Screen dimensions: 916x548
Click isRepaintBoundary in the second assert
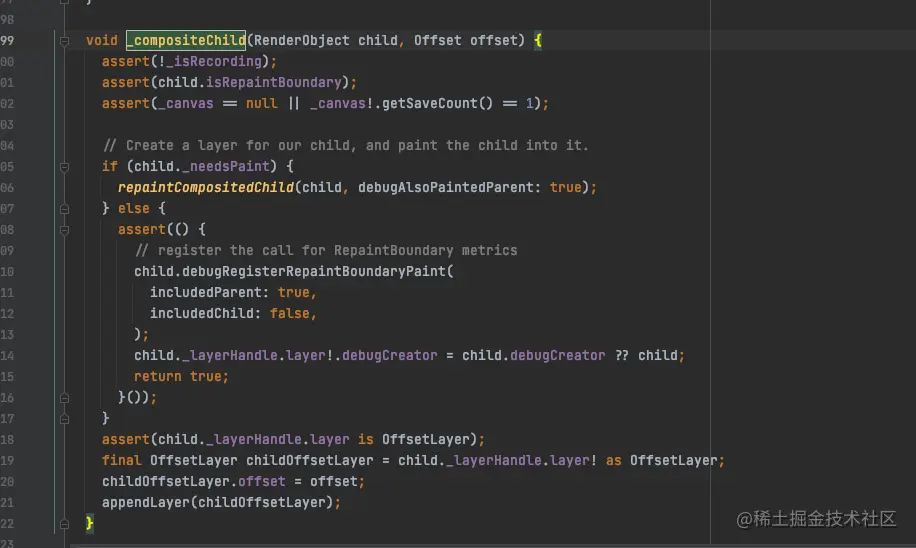tap(273, 82)
